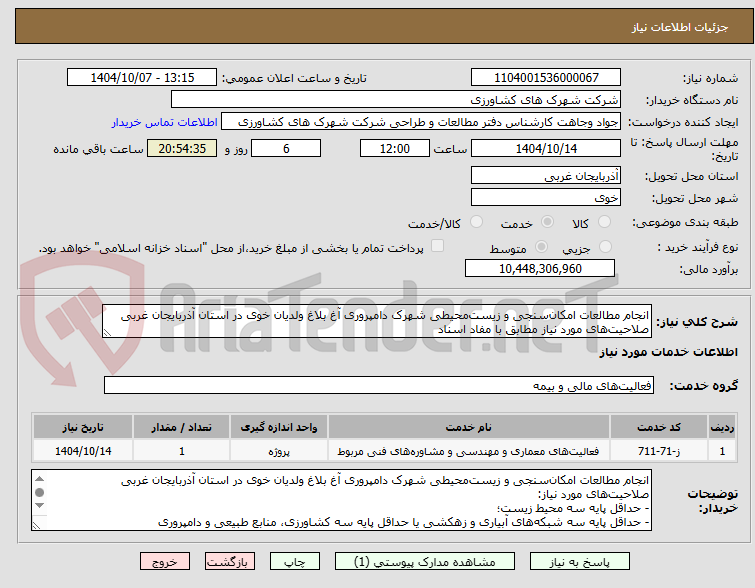755x588 pixels.
Task: Select the کالا radio button
Action: tap(604, 222)
